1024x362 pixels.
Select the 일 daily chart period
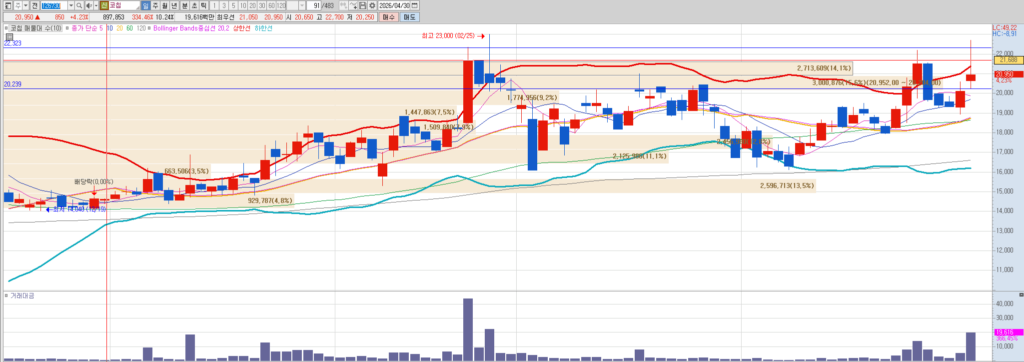[x=146, y=5]
